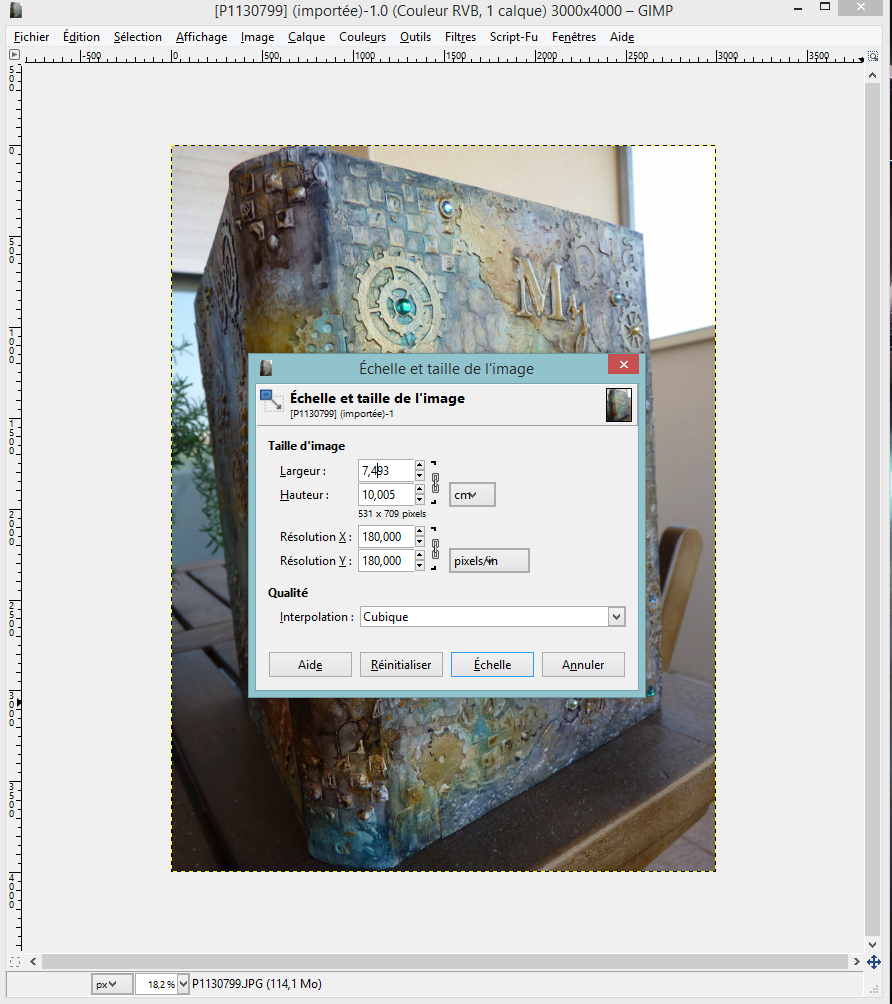Click the Qualité section label

[288, 593]
